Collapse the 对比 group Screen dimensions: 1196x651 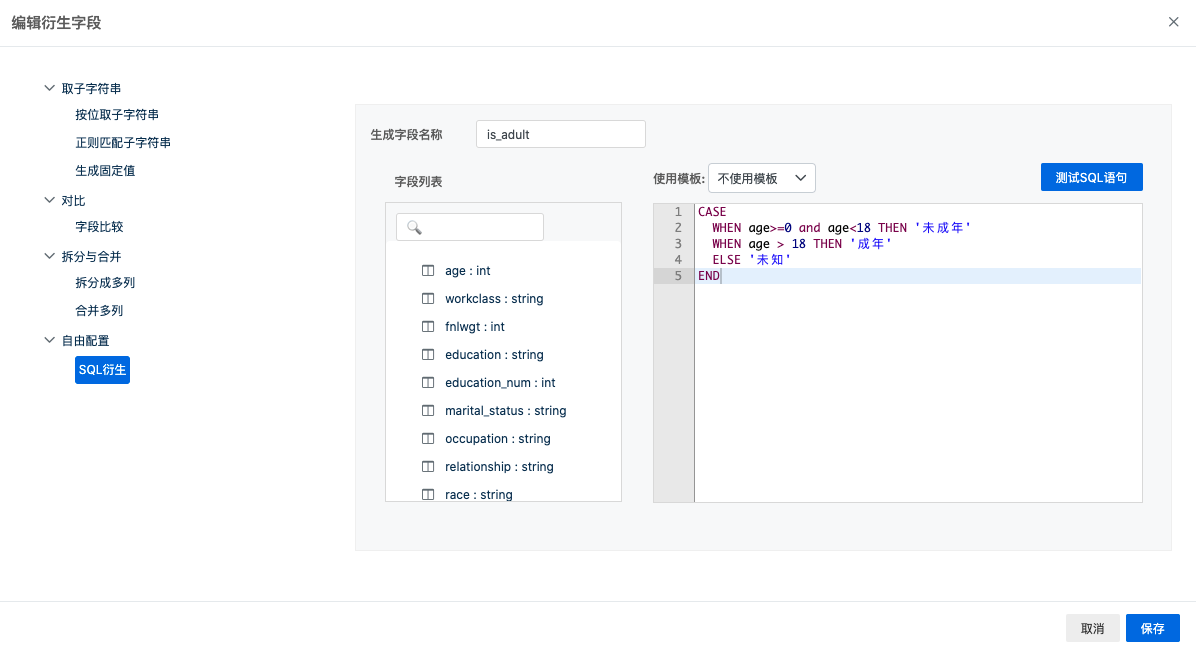click(50, 200)
